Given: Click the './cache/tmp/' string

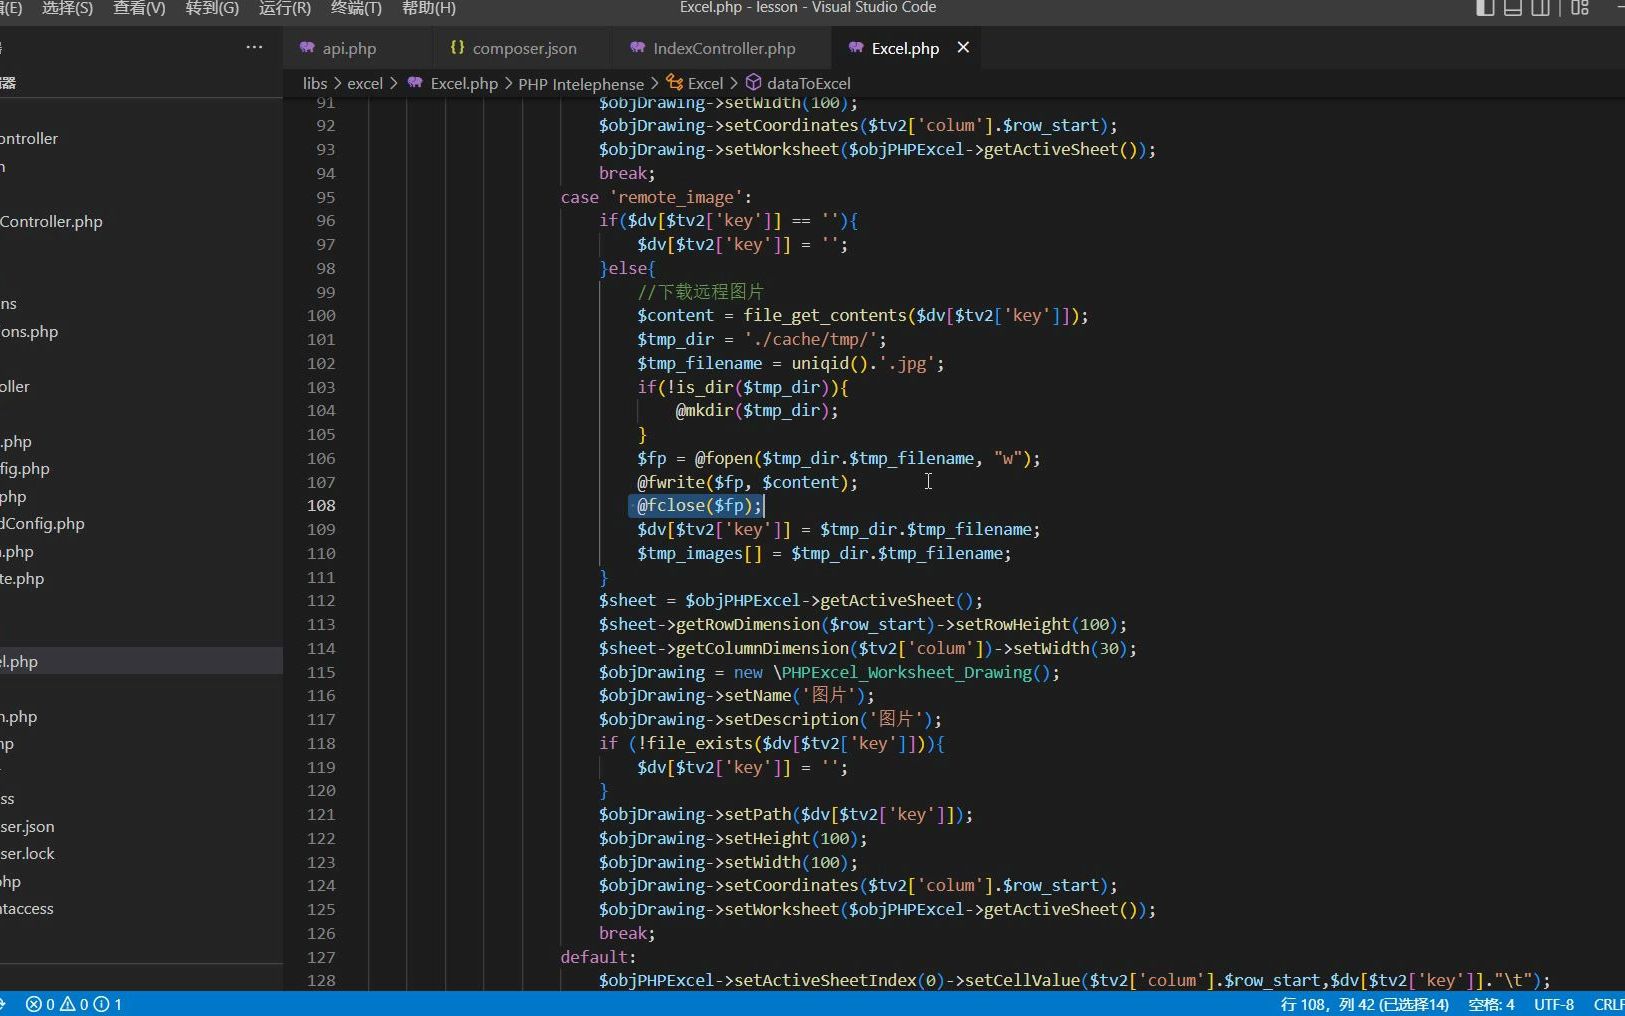Looking at the screenshot, I should pyautogui.click(x=811, y=340).
